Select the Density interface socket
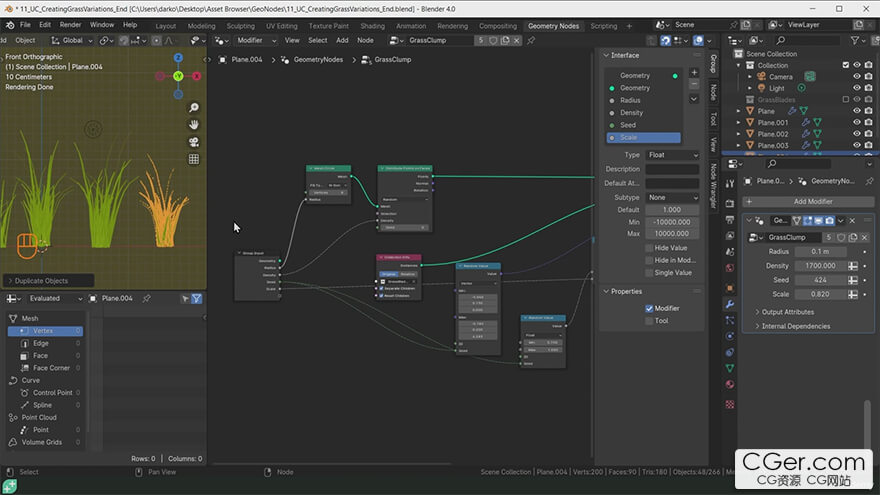This screenshot has width=880, height=495. [644, 113]
